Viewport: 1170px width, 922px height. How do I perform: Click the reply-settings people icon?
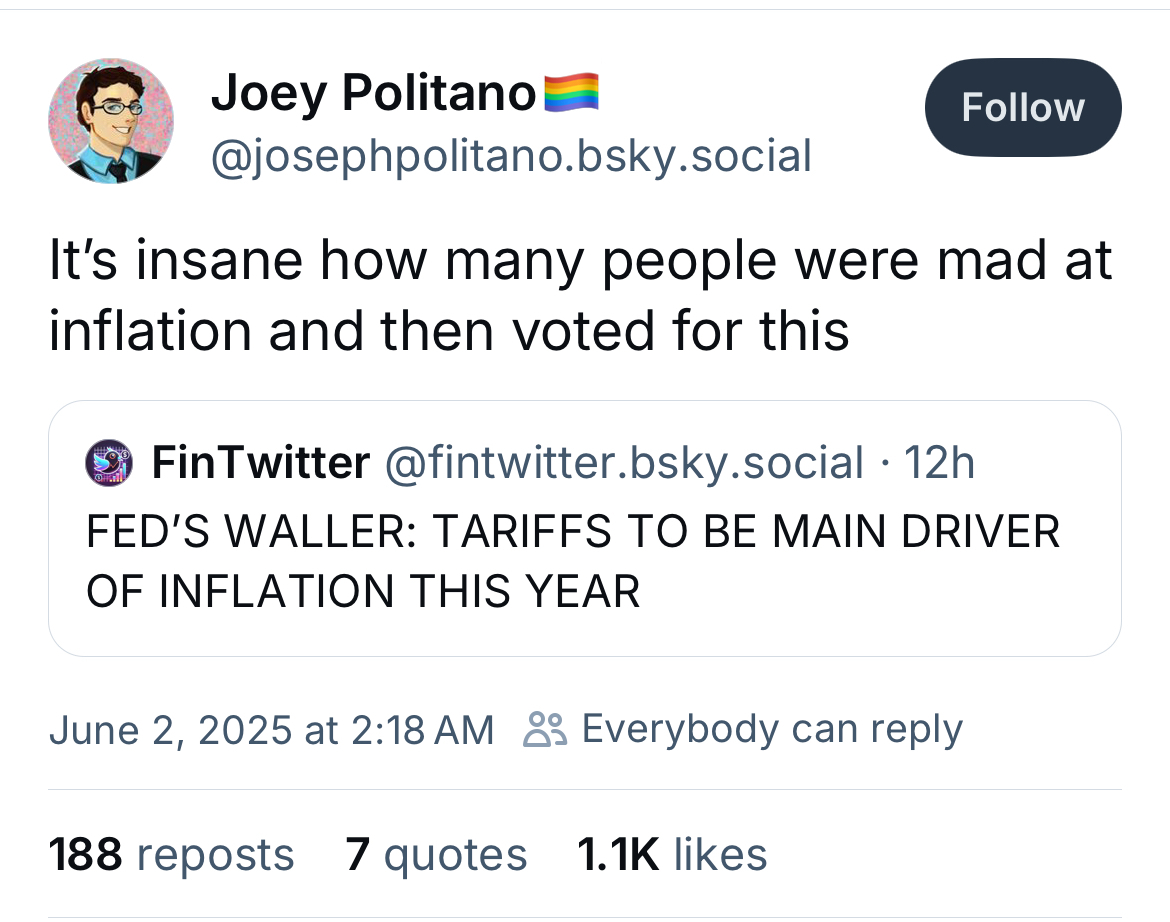pyautogui.click(x=546, y=730)
